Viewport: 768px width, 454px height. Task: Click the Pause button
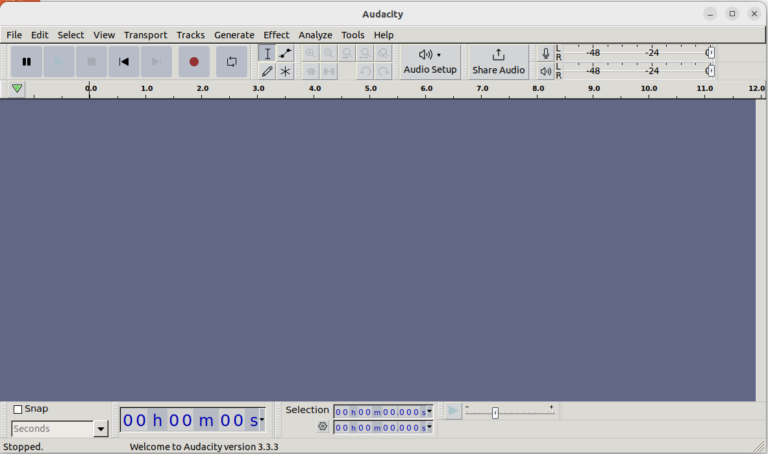(27, 62)
